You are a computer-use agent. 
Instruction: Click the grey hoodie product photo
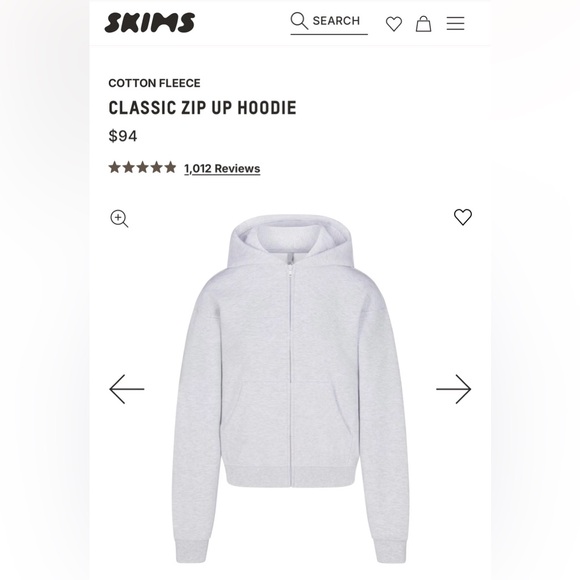(290, 388)
